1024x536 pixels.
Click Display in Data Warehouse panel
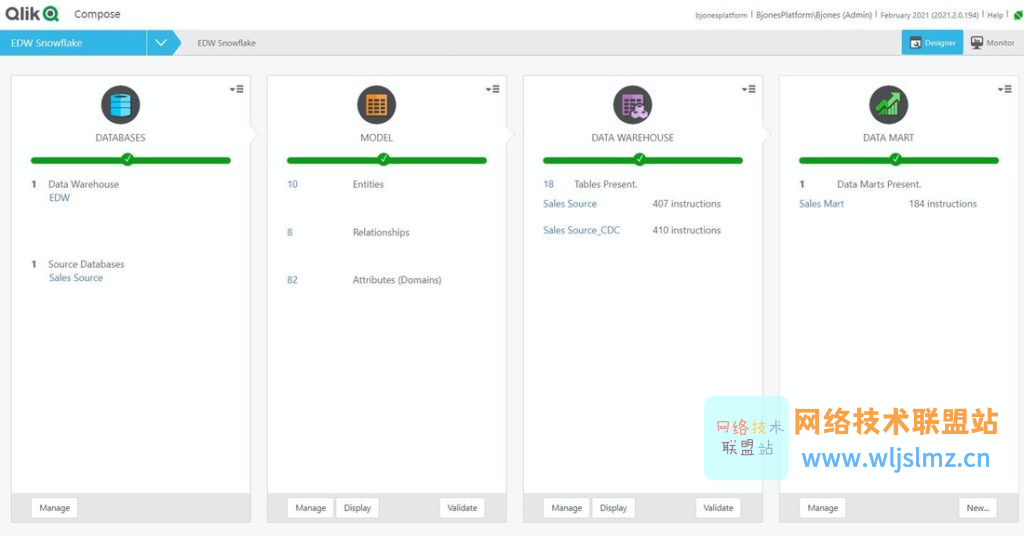click(x=613, y=508)
